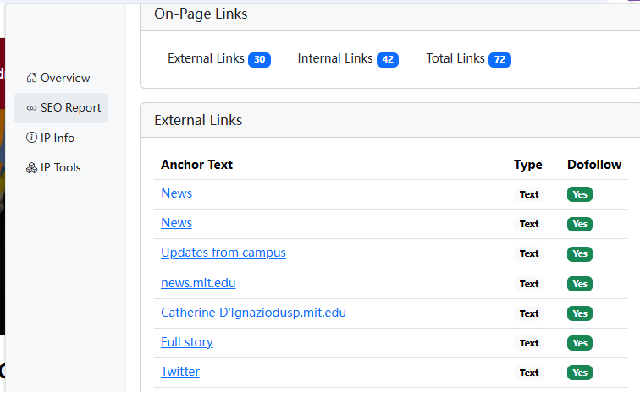Image resolution: width=640 pixels, height=400 pixels.
Task: Click the External Links section heading
Action: (198, 120)
